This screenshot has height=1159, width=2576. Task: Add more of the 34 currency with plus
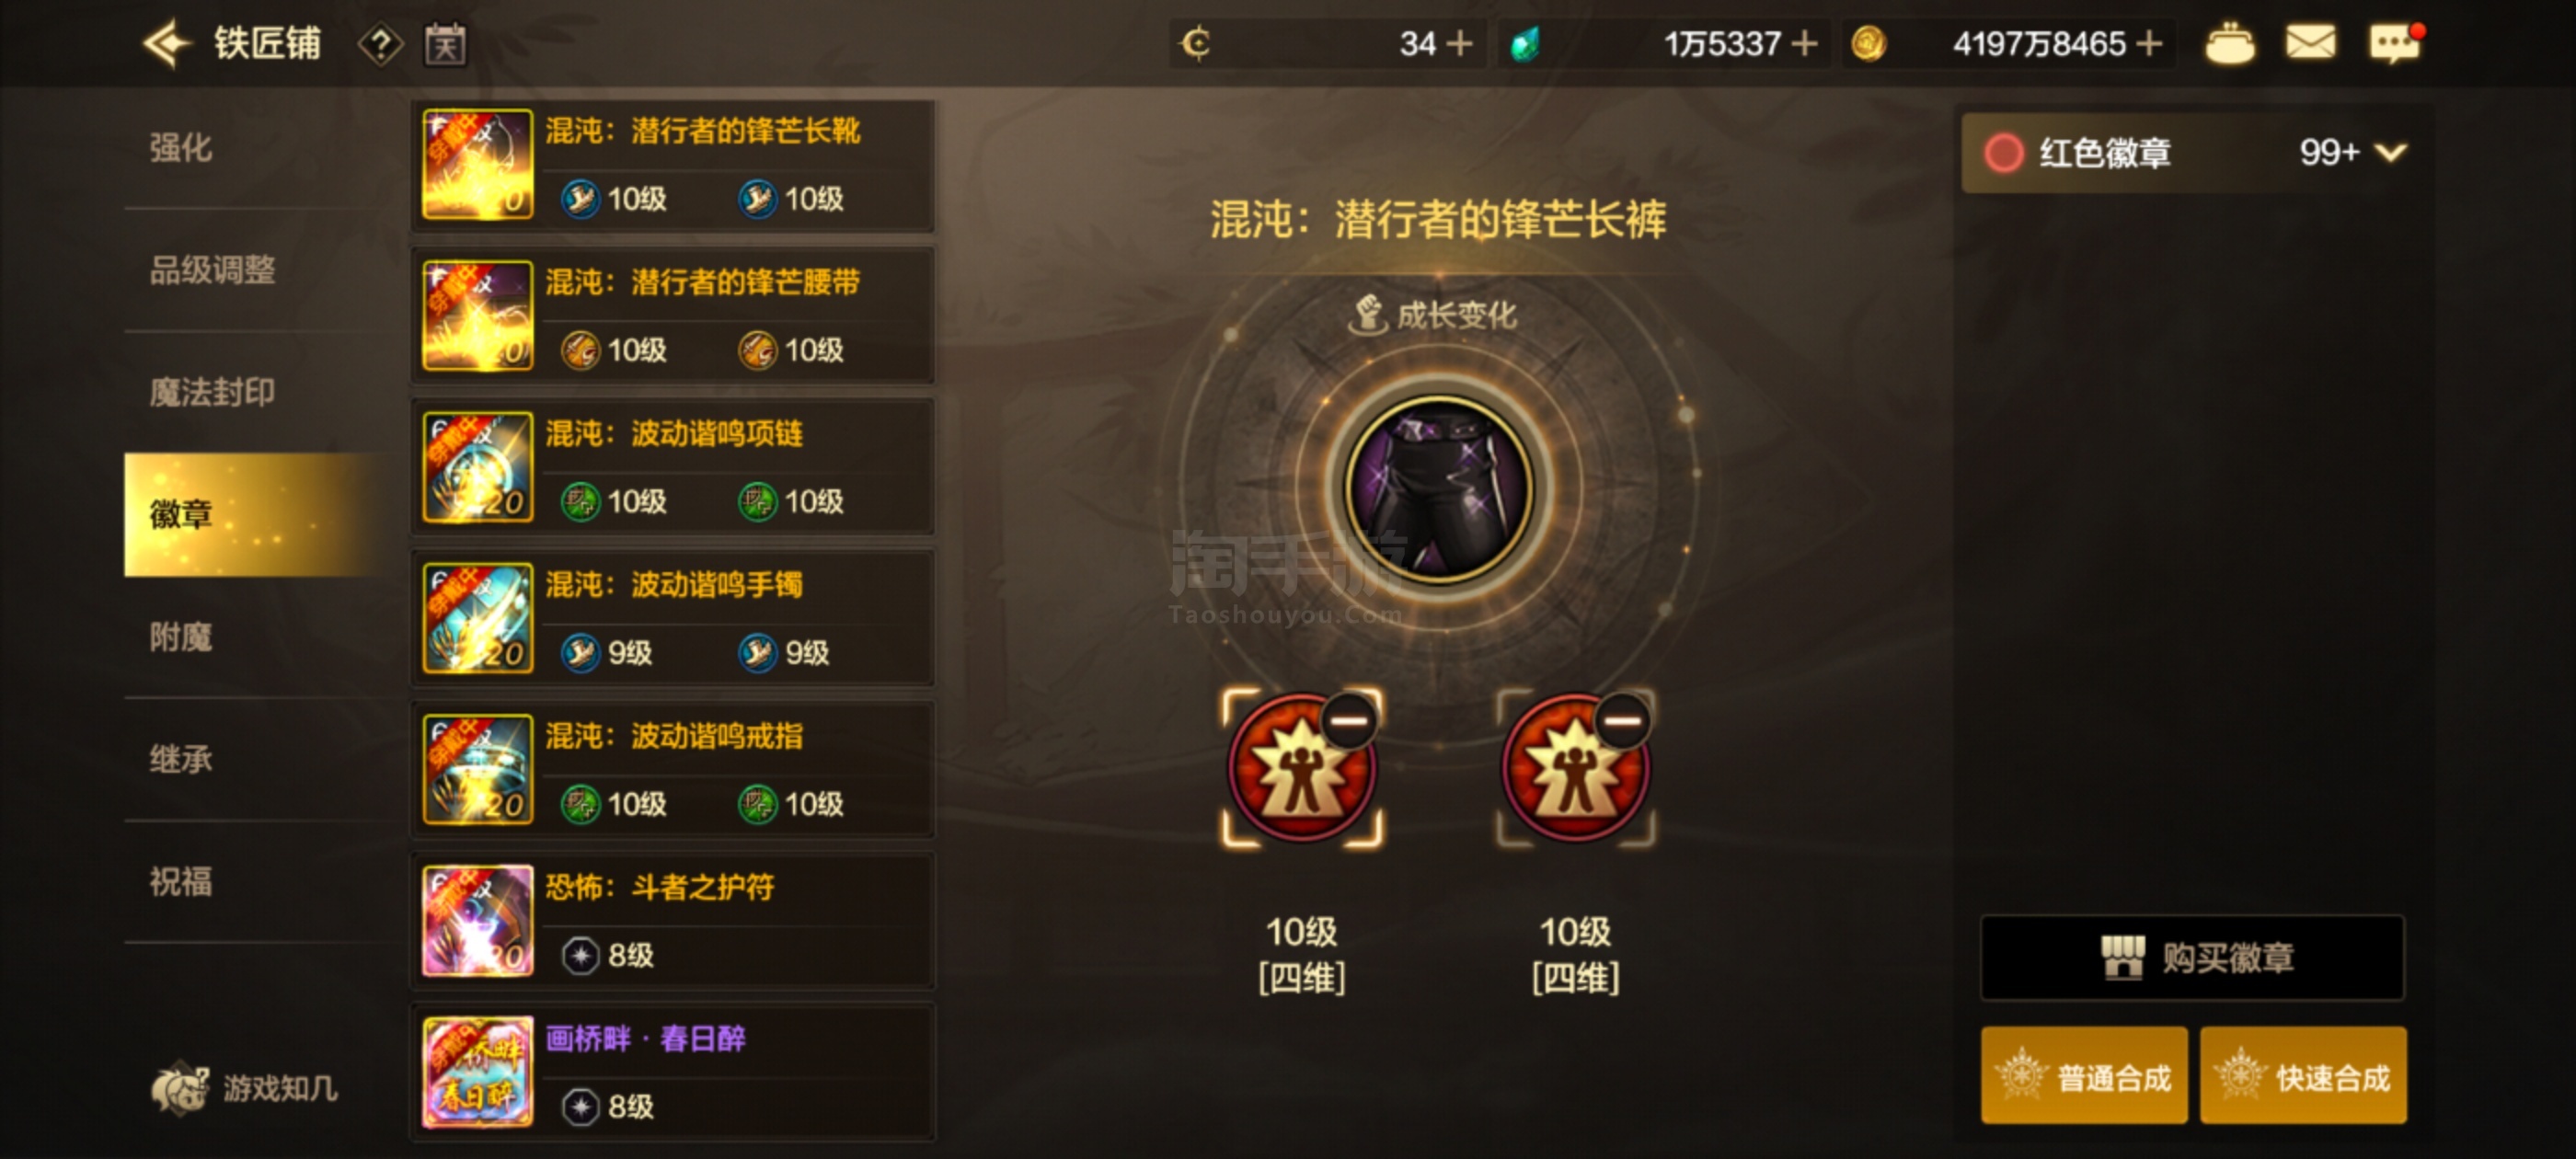tap(1459, 44)
